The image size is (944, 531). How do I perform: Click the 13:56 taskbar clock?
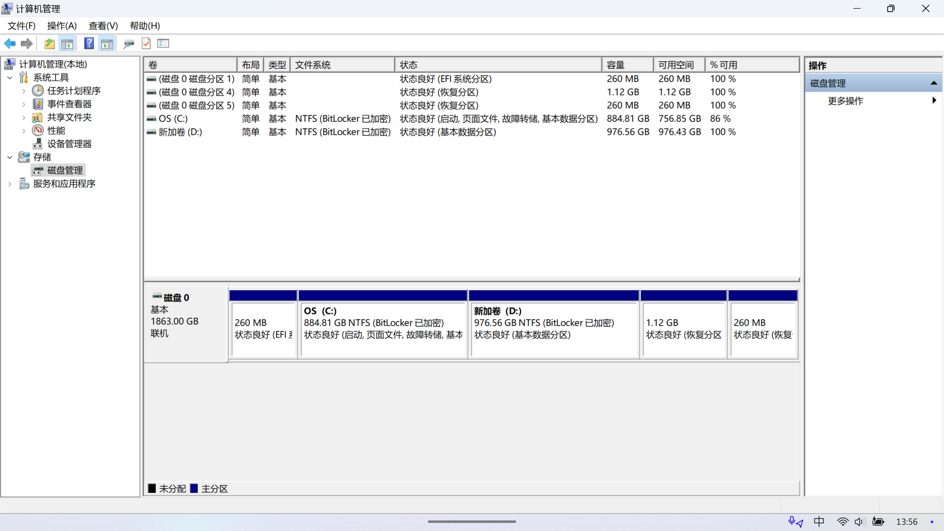907,521
